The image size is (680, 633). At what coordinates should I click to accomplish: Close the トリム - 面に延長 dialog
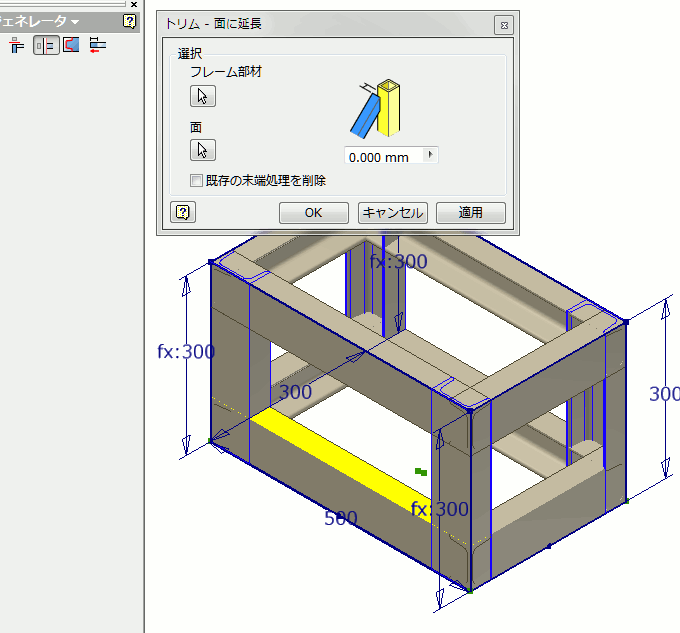pyautogui.click(x=504, y=25)
